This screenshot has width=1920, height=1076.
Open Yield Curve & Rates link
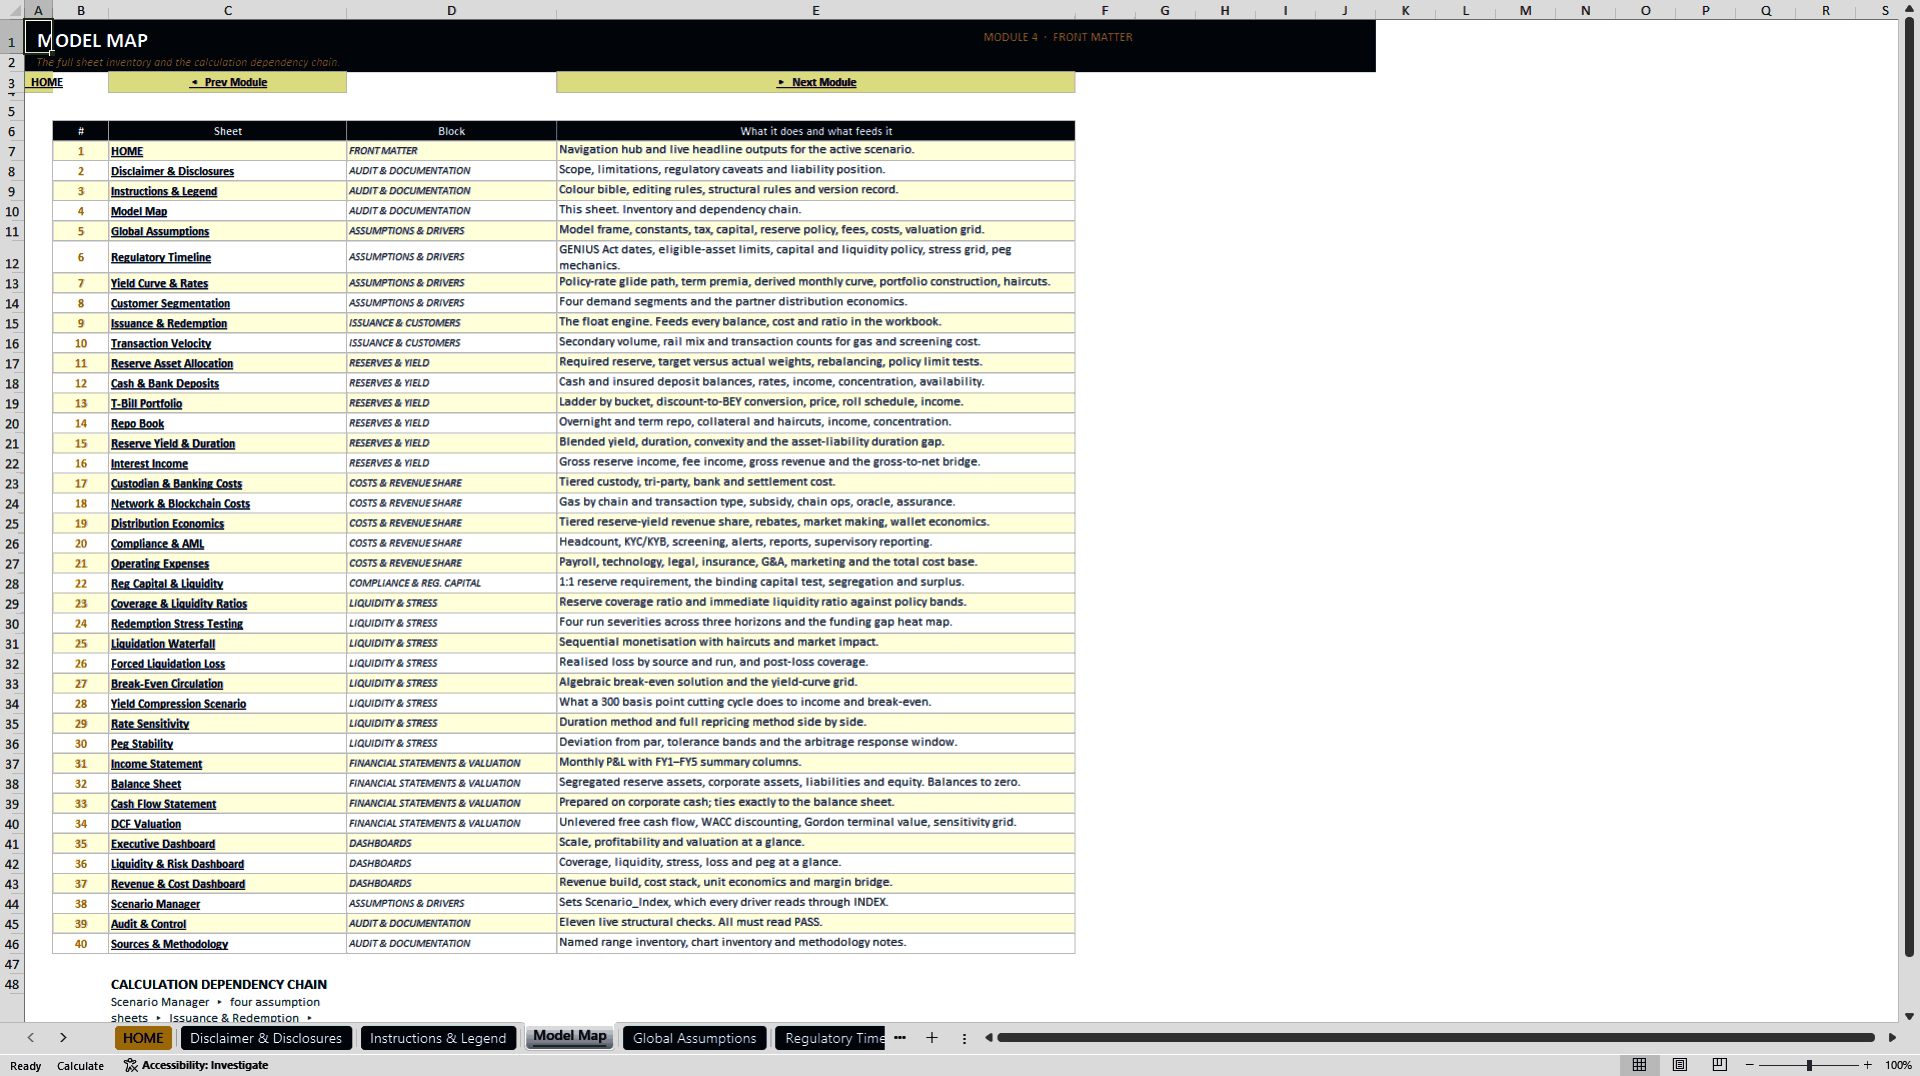click(x=159, y=283)
